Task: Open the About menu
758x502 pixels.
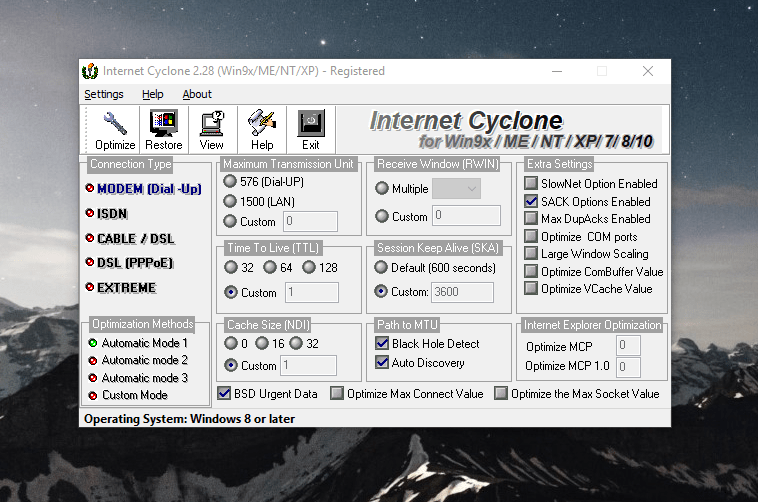Action: pyautogui.click(x=197, y=94)
